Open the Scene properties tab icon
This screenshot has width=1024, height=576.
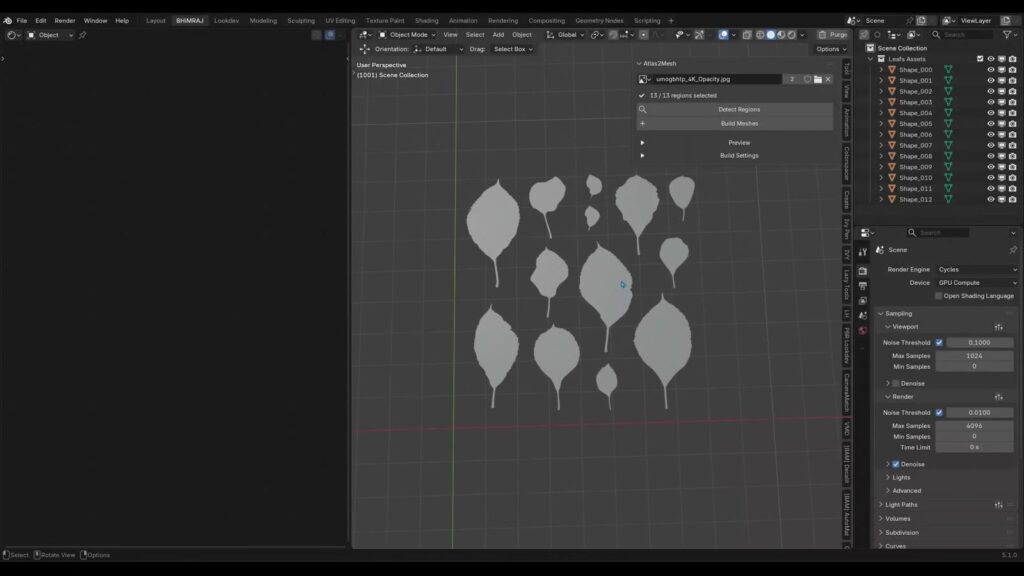point(863,315)
